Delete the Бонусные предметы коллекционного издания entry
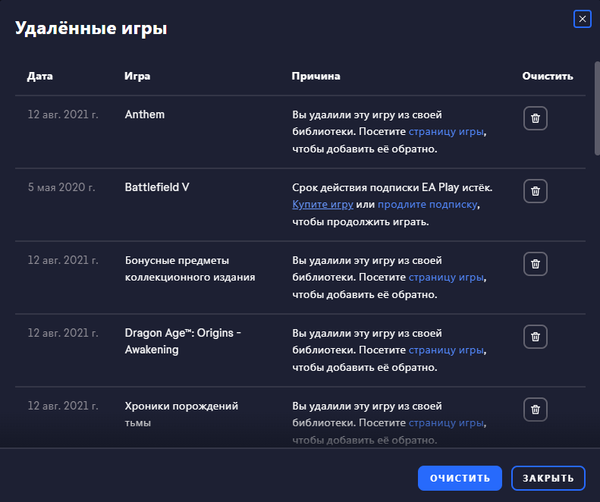 click(535, 264)
